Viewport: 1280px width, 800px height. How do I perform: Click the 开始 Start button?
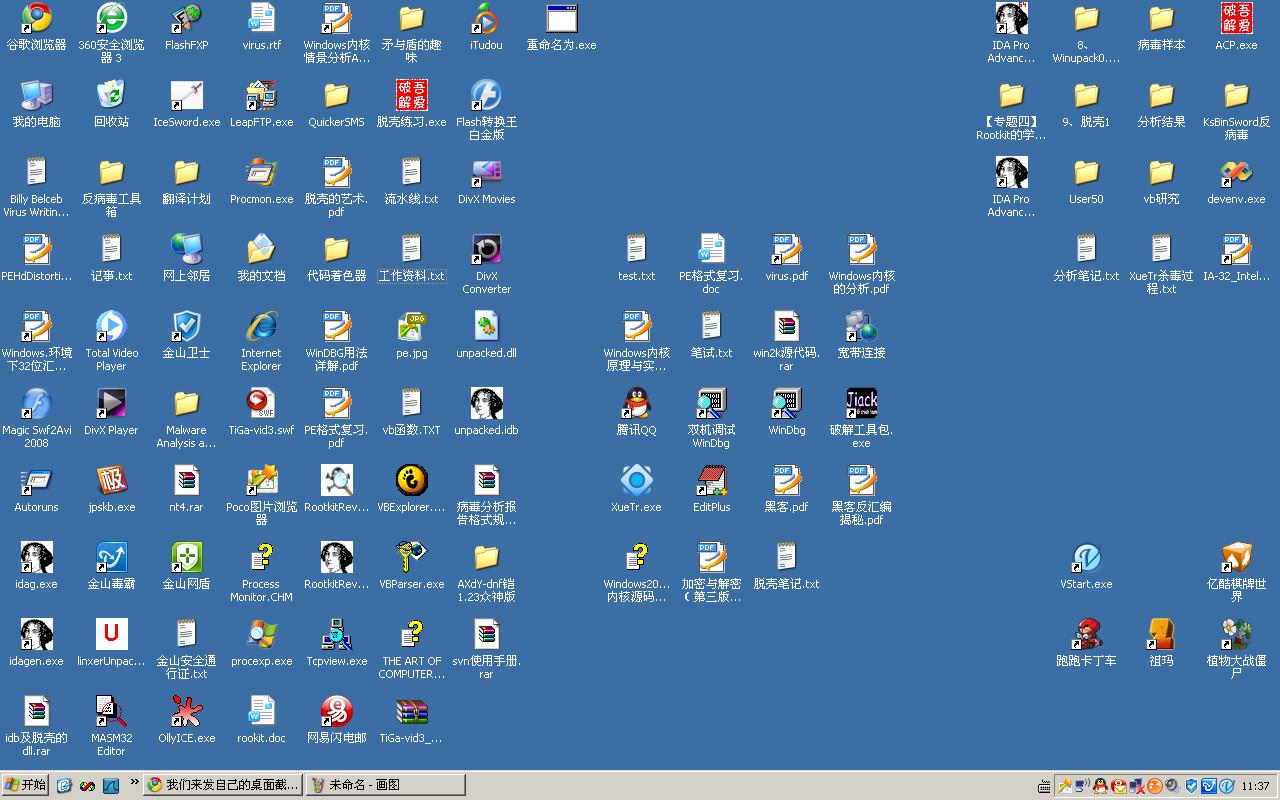[x=26, y=785]
